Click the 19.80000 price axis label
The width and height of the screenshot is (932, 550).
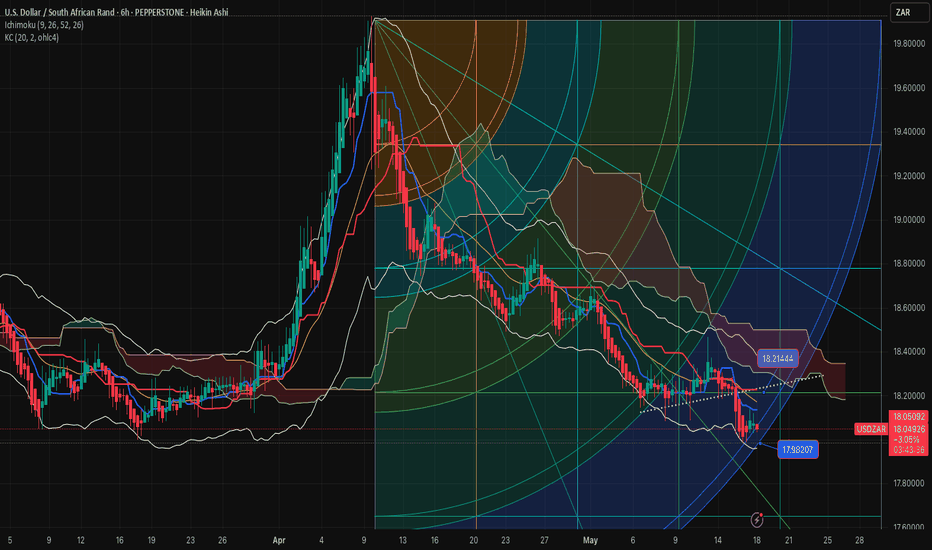909,43
